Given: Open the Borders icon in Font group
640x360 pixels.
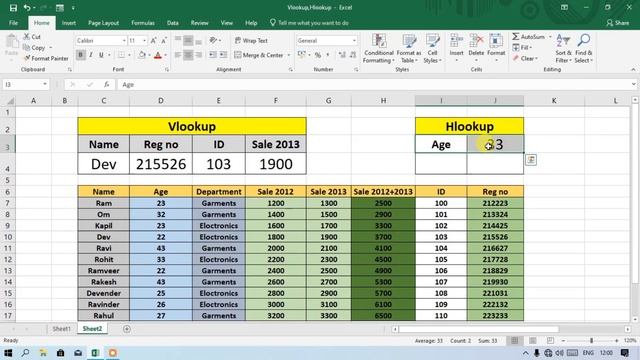Looking at the screenshot, I should 121,55.
